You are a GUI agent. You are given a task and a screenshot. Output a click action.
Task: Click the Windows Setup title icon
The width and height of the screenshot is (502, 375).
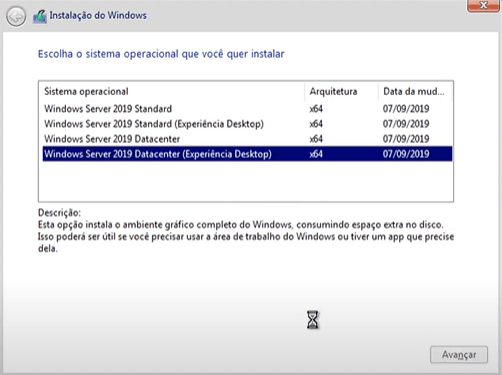pyautogui.click(x=39, y=16)
